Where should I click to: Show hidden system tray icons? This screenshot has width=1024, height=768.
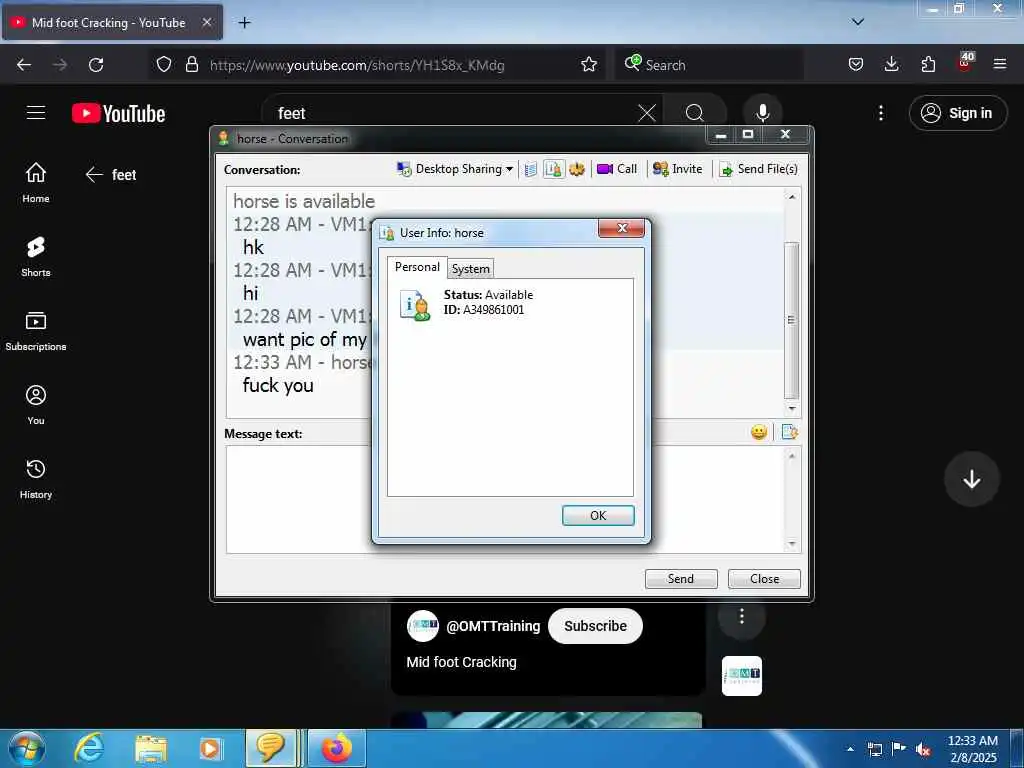pos(850,749)
